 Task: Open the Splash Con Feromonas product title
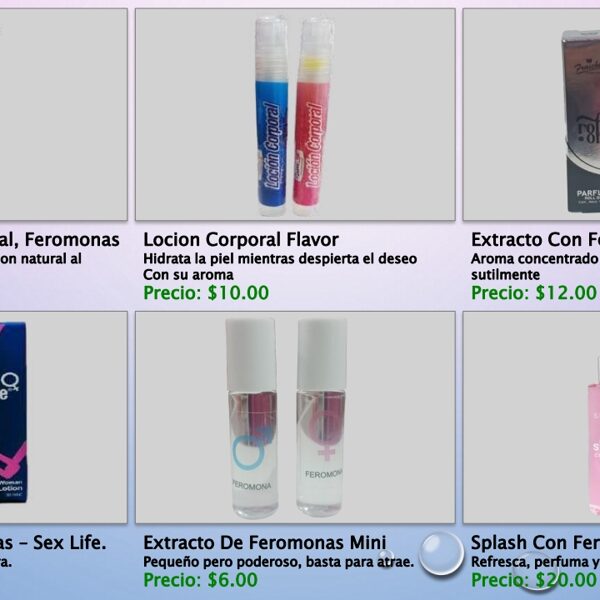(x=535, y=543)
